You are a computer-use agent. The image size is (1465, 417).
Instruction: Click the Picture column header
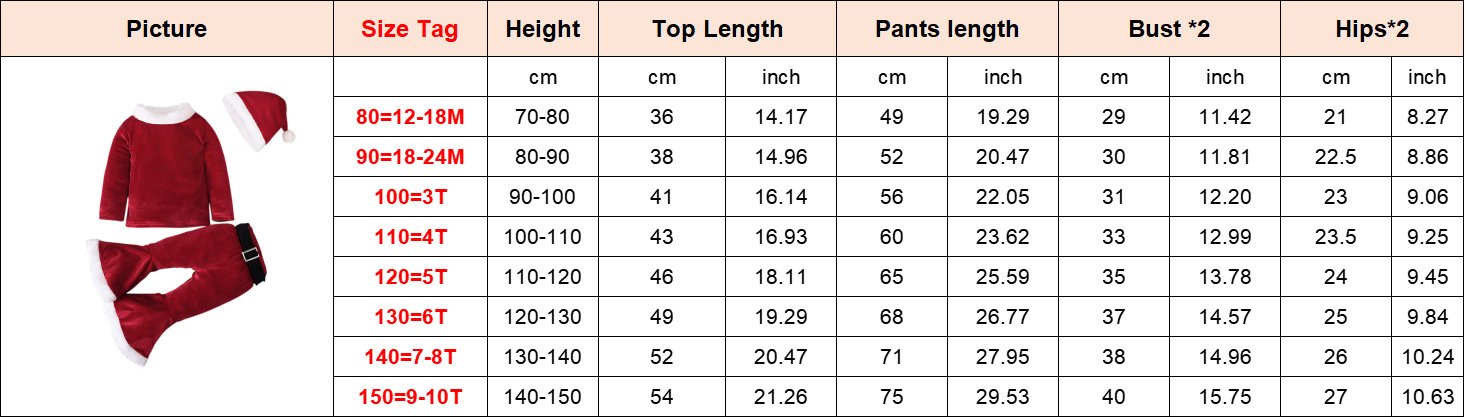pyautogui.click(x=166, y=29)
